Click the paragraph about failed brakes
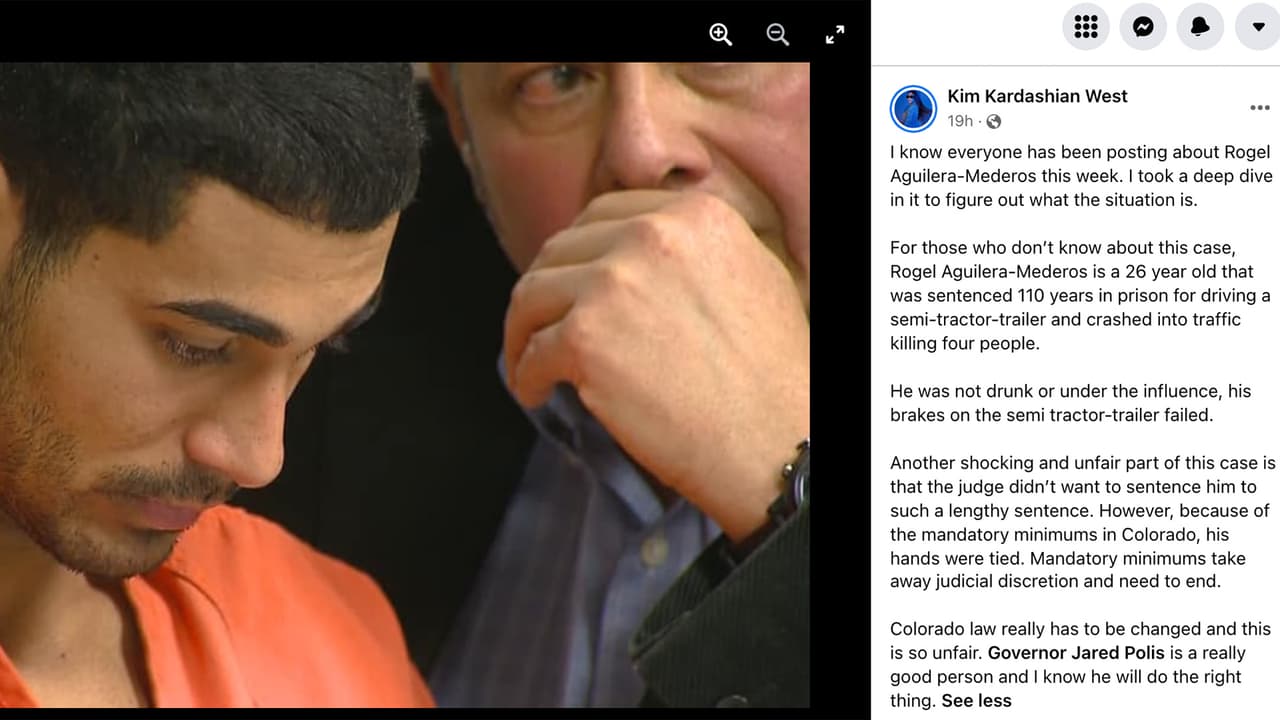Screen dimensions: 1280x720 click(x=1070, y=403)
